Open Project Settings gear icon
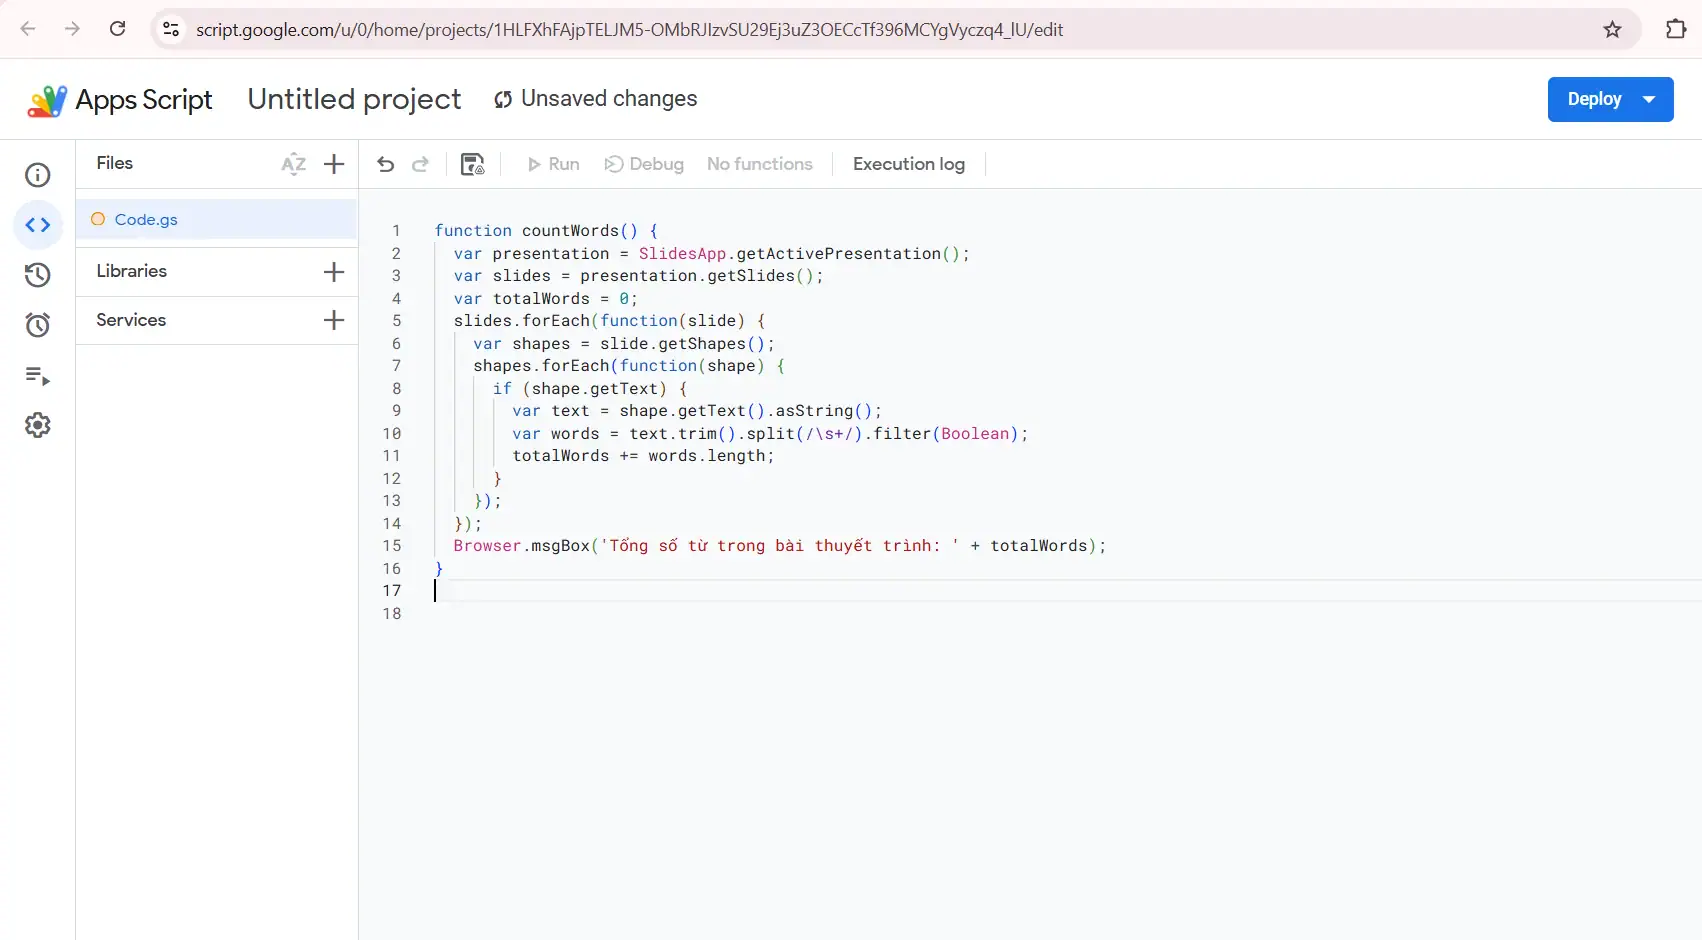Screen dimensions: 1702x940 click(37, 425)
